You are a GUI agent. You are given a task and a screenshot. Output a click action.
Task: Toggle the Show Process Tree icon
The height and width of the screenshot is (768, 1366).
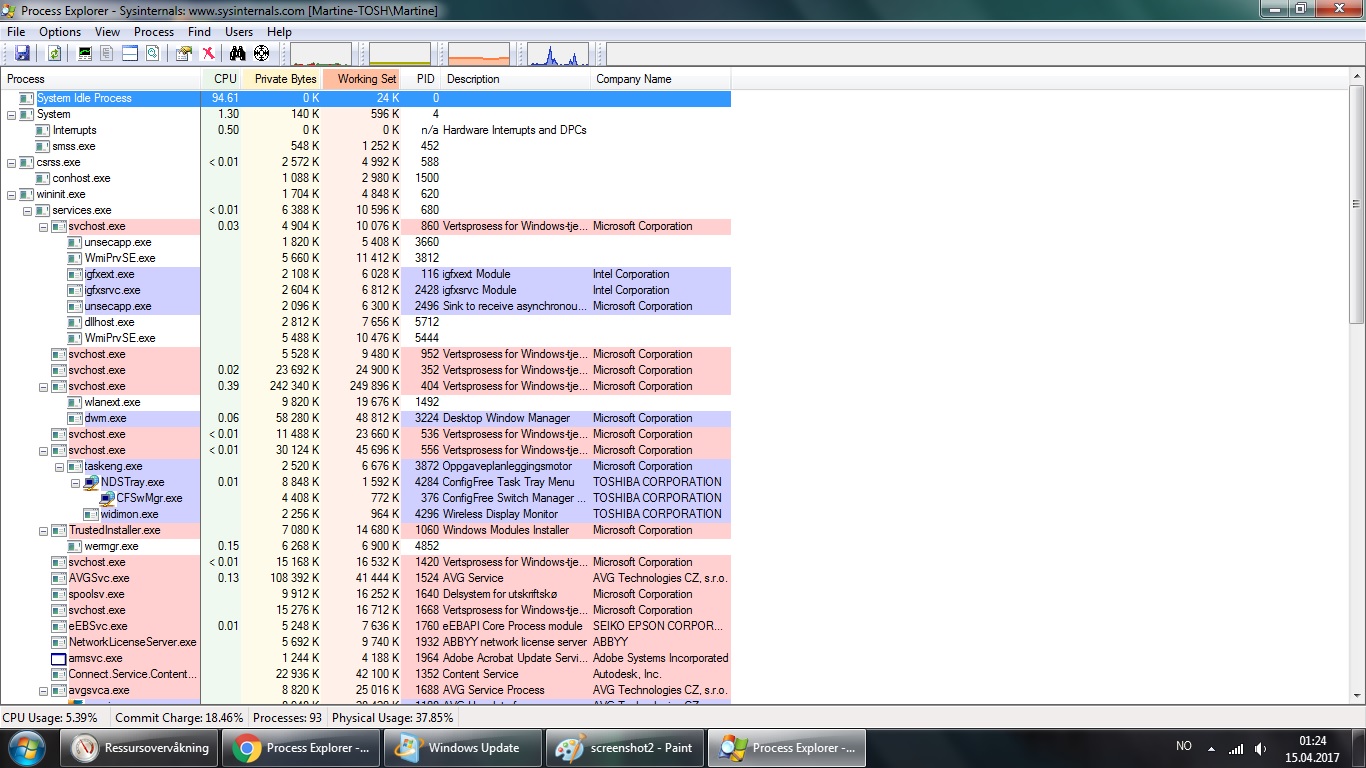[x=106, y=53]
